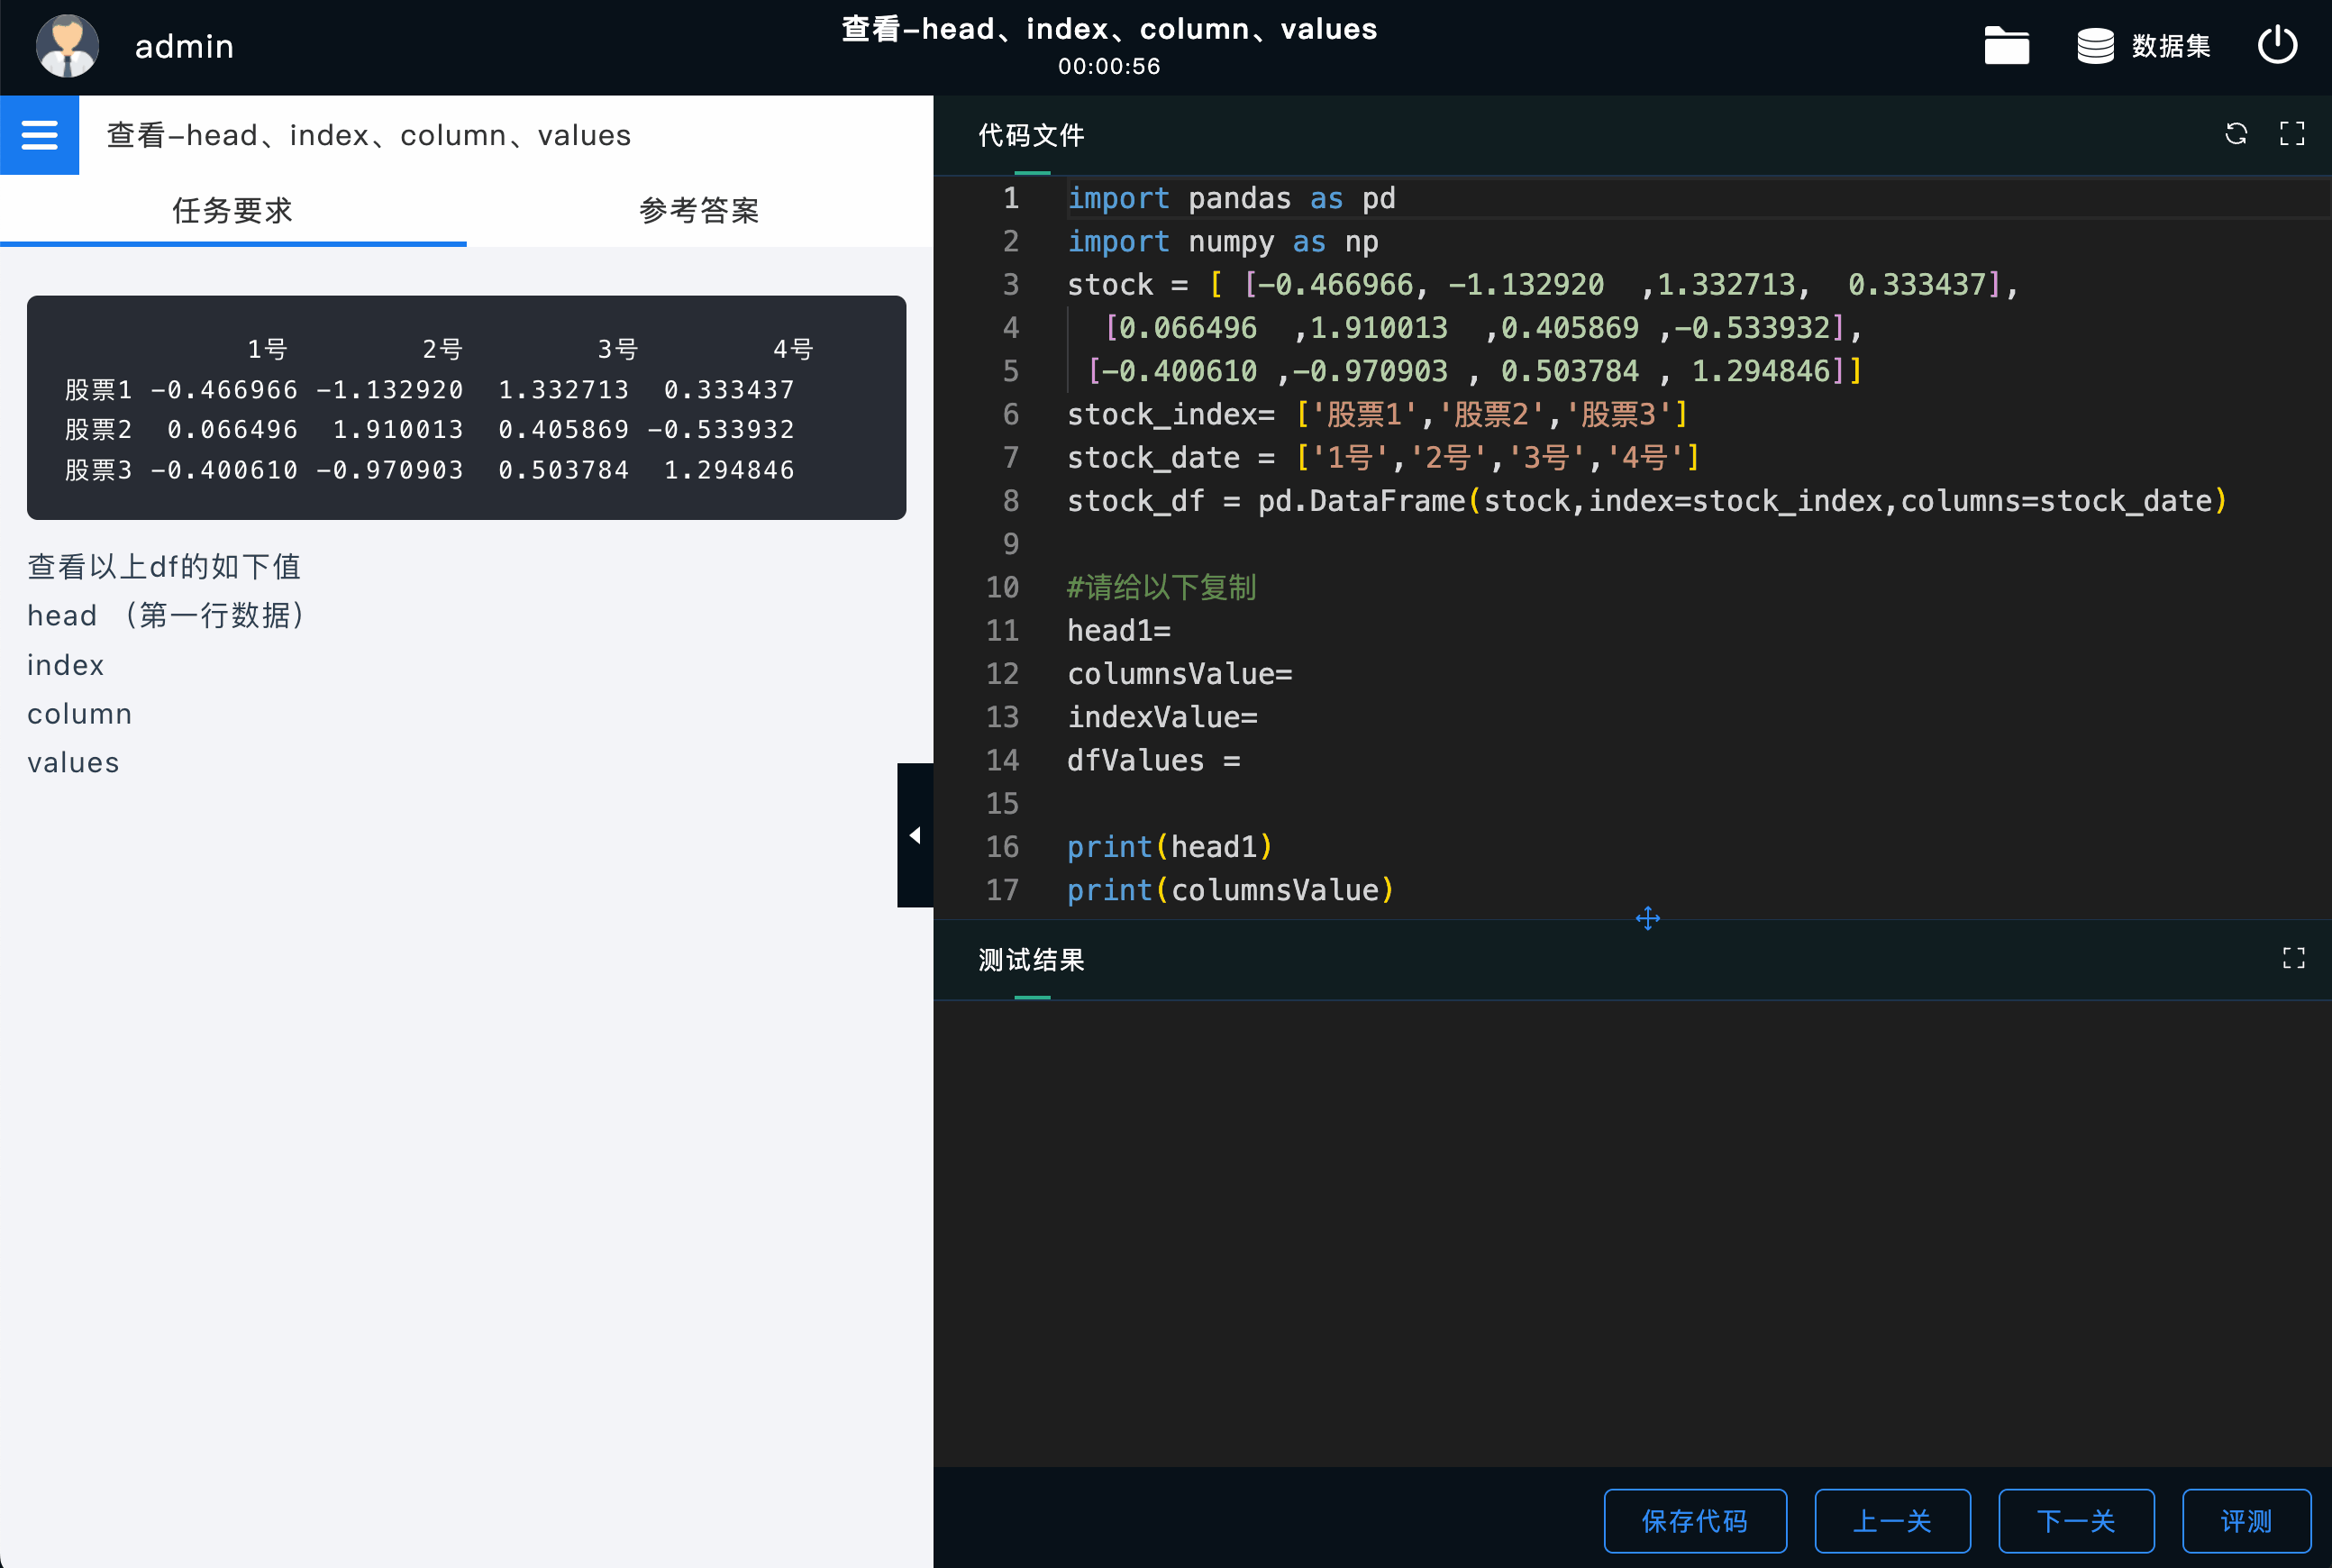2332x1568 pixels.
Task: Click the 00:00:56 timer in the header
Action: (x=1109, y=67)
